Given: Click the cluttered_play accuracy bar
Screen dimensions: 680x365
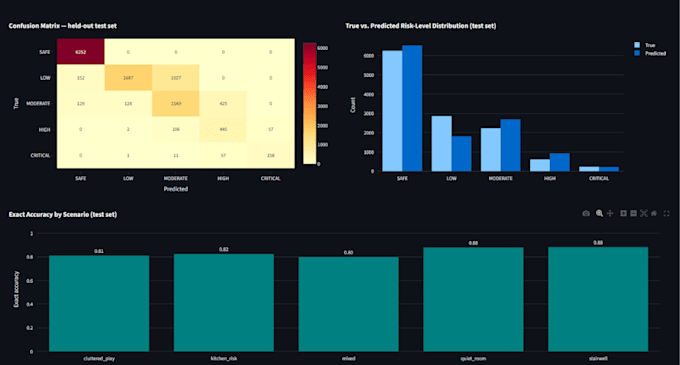Looking at the screenshot, I should click(x=99, y=303).
